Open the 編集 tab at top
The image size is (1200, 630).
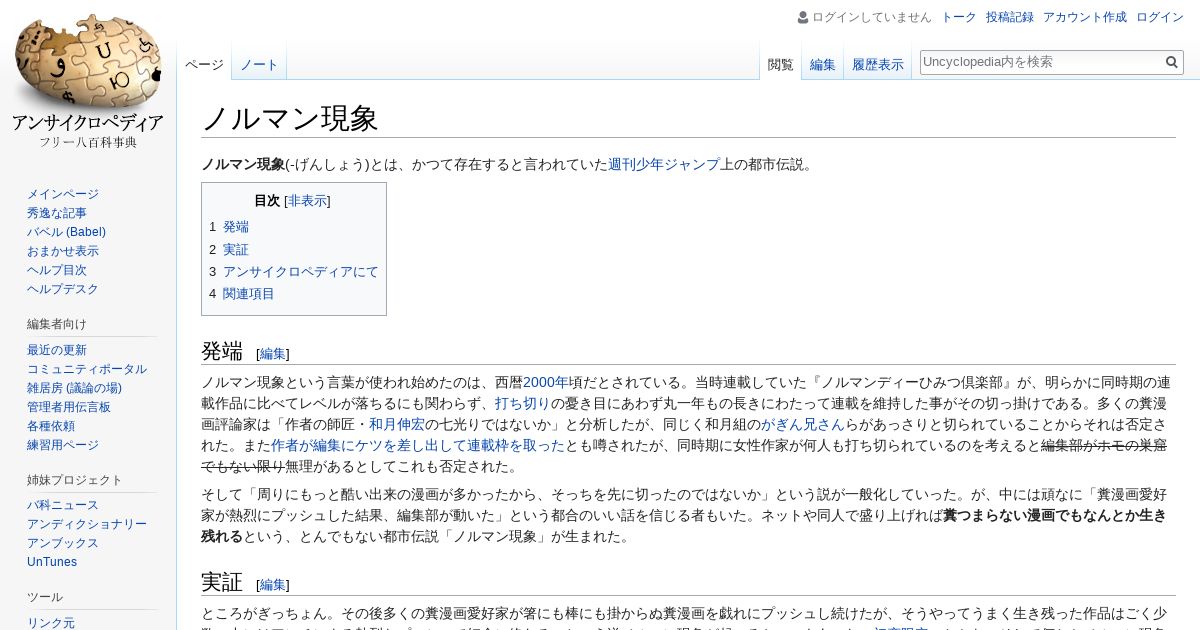pyautogui.click(x=823, y=65)
